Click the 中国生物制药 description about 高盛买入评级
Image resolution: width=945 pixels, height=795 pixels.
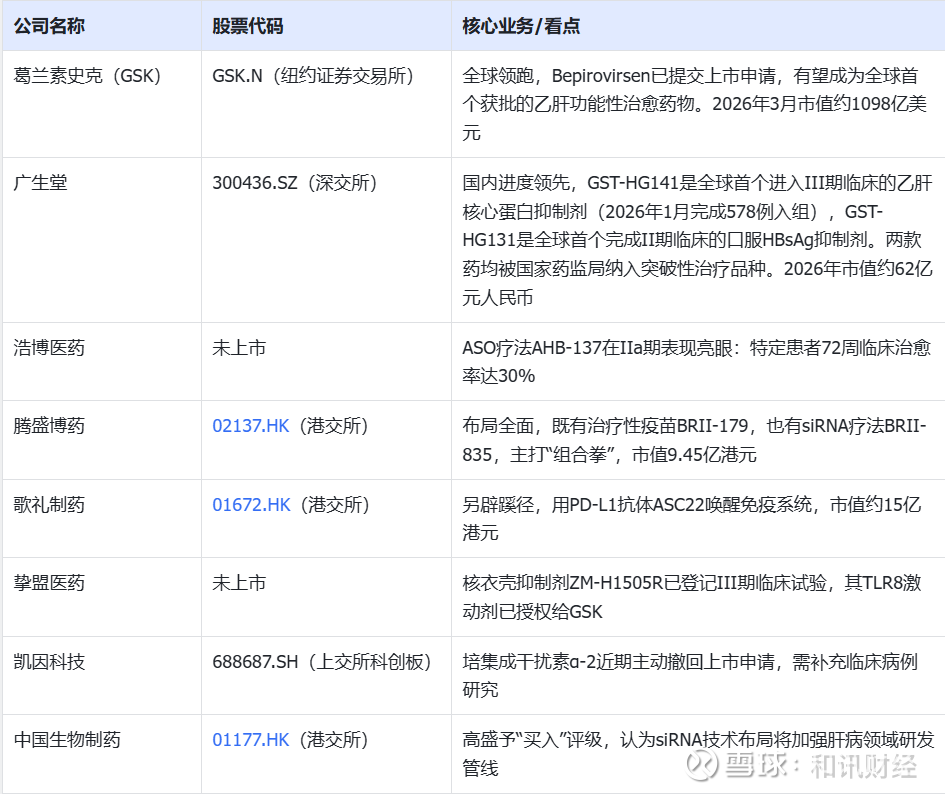click(699, 754)
